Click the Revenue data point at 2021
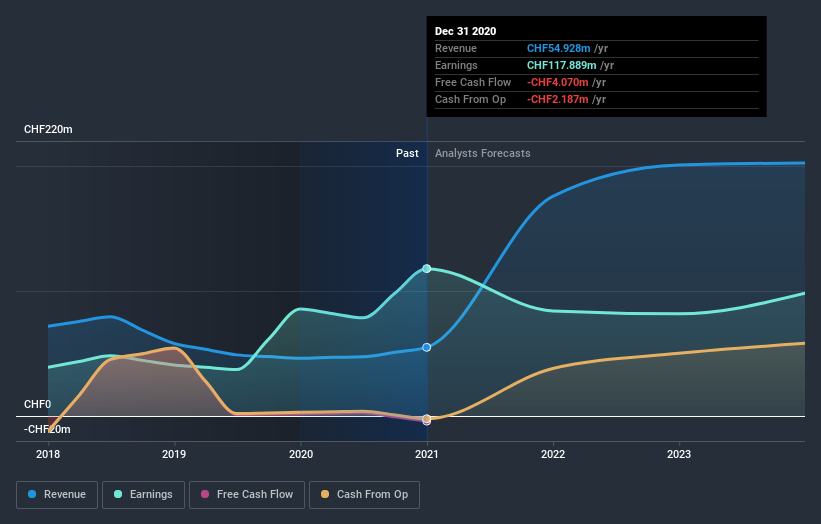Viewport: 821px width, 524px height. [427, 348]
